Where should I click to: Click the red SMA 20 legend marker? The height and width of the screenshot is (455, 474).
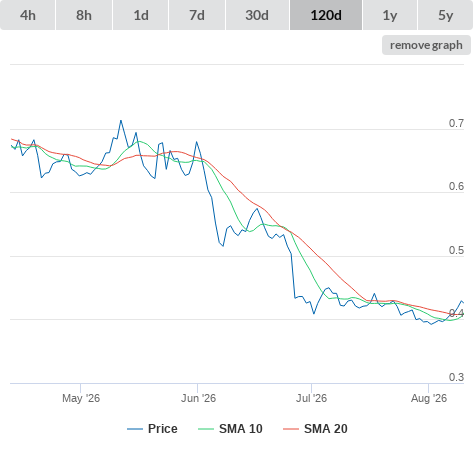tap(291, 429)
